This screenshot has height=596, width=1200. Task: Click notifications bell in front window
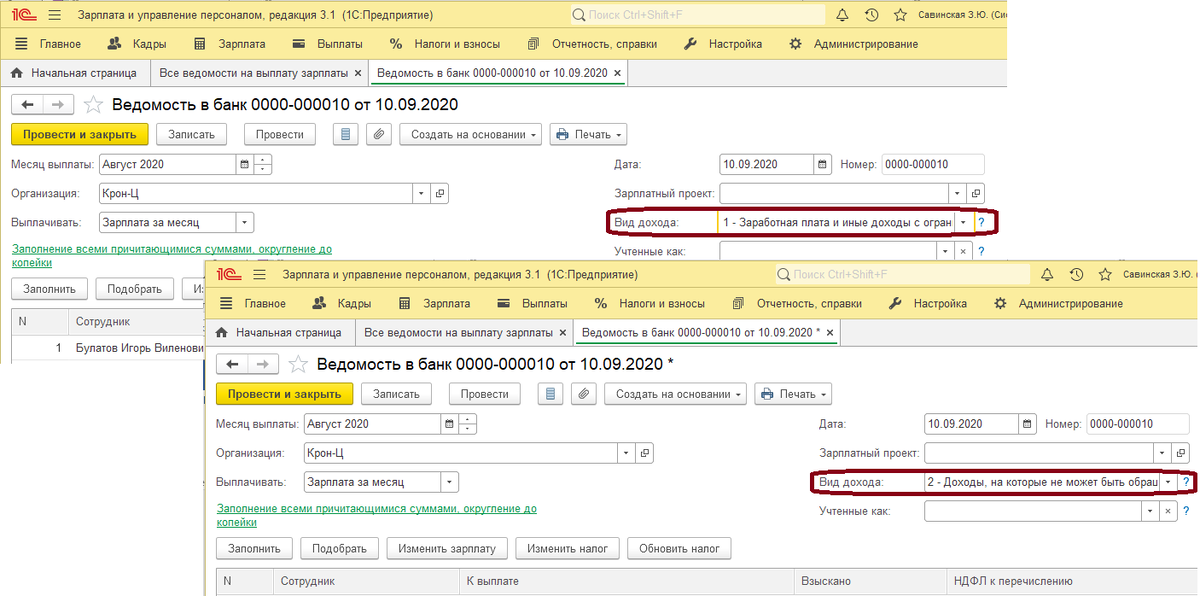[1047, 274]
